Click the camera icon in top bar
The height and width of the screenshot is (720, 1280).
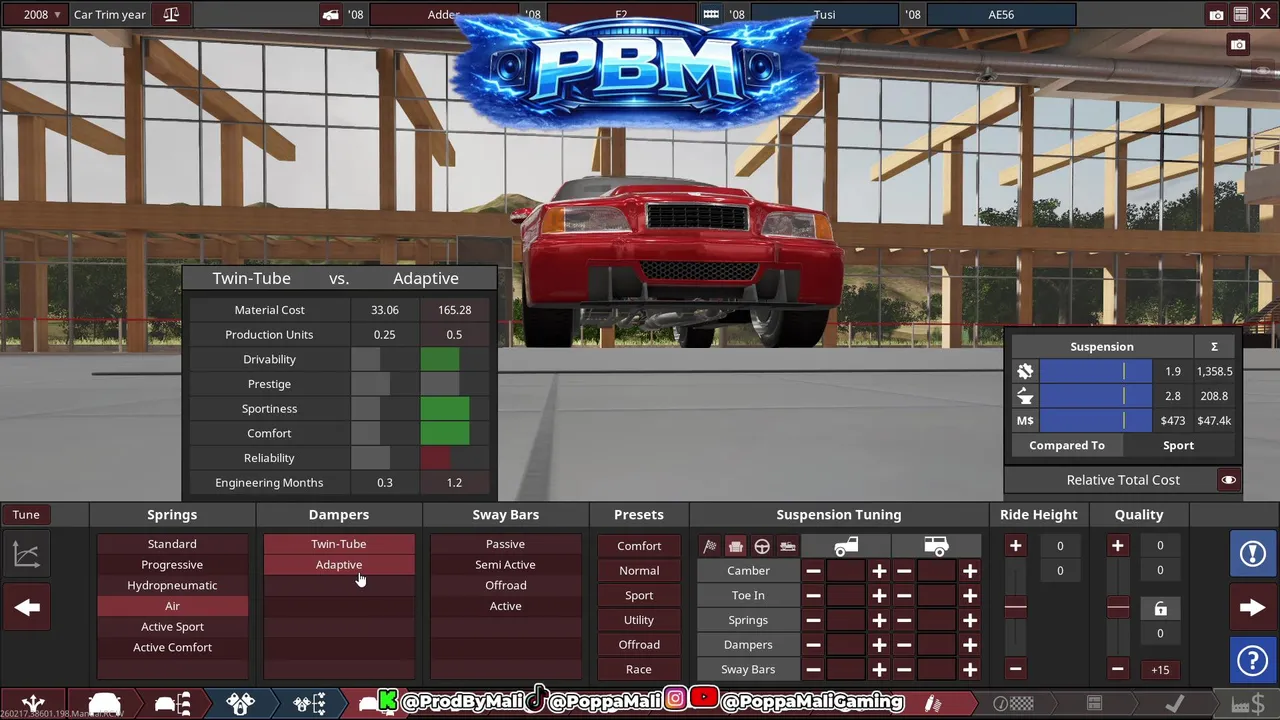coord(1216,14)
